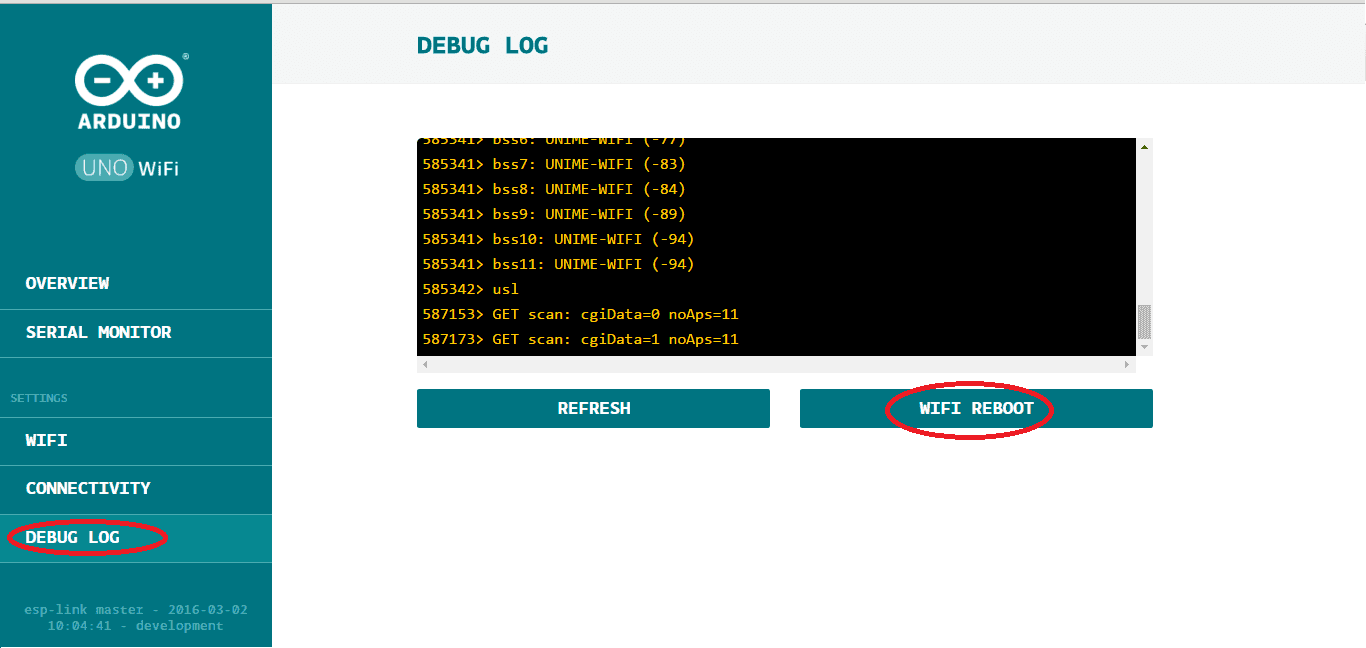Click the bss9 UNIME-WIFI (-89) log entry
This screenshot has width=1366, height=648.
click(554, 214)
